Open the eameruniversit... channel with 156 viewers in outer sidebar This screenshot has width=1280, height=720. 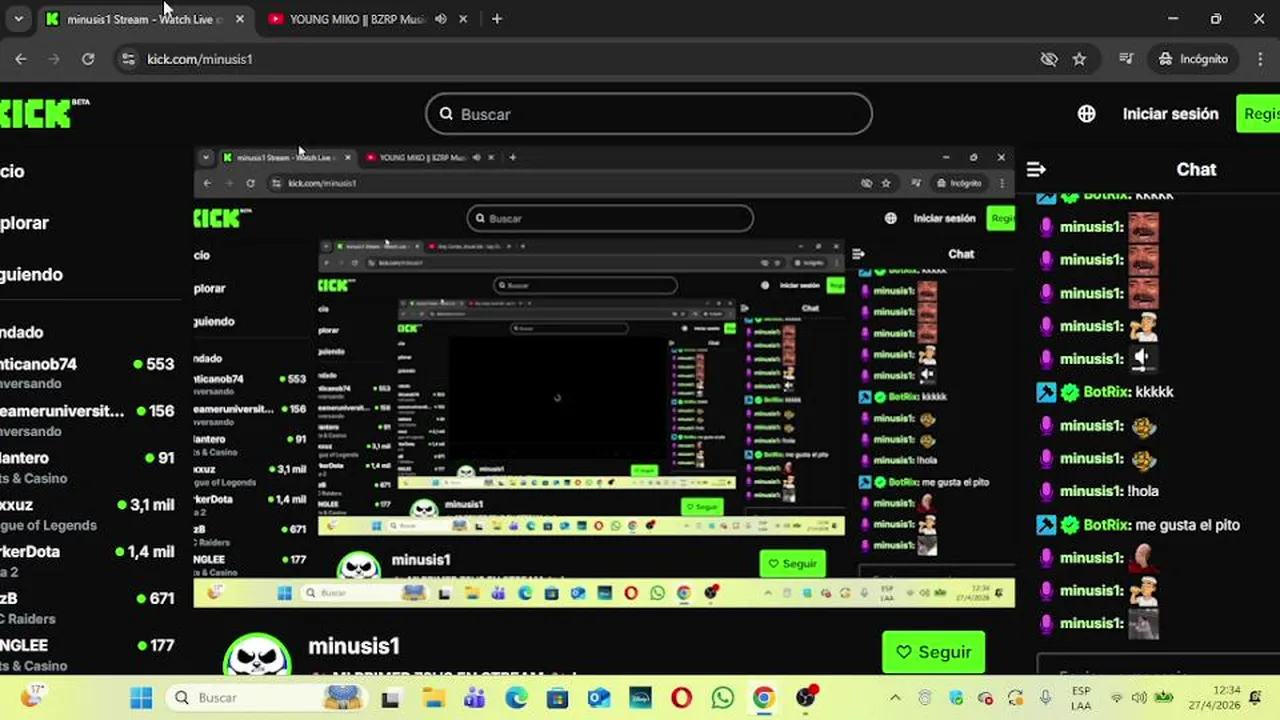(x=88, y=420)
